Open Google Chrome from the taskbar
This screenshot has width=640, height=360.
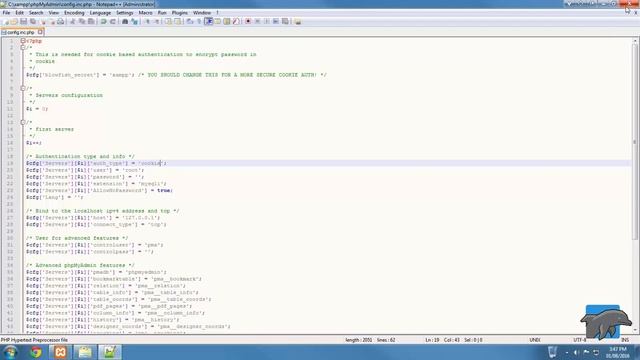36,352
